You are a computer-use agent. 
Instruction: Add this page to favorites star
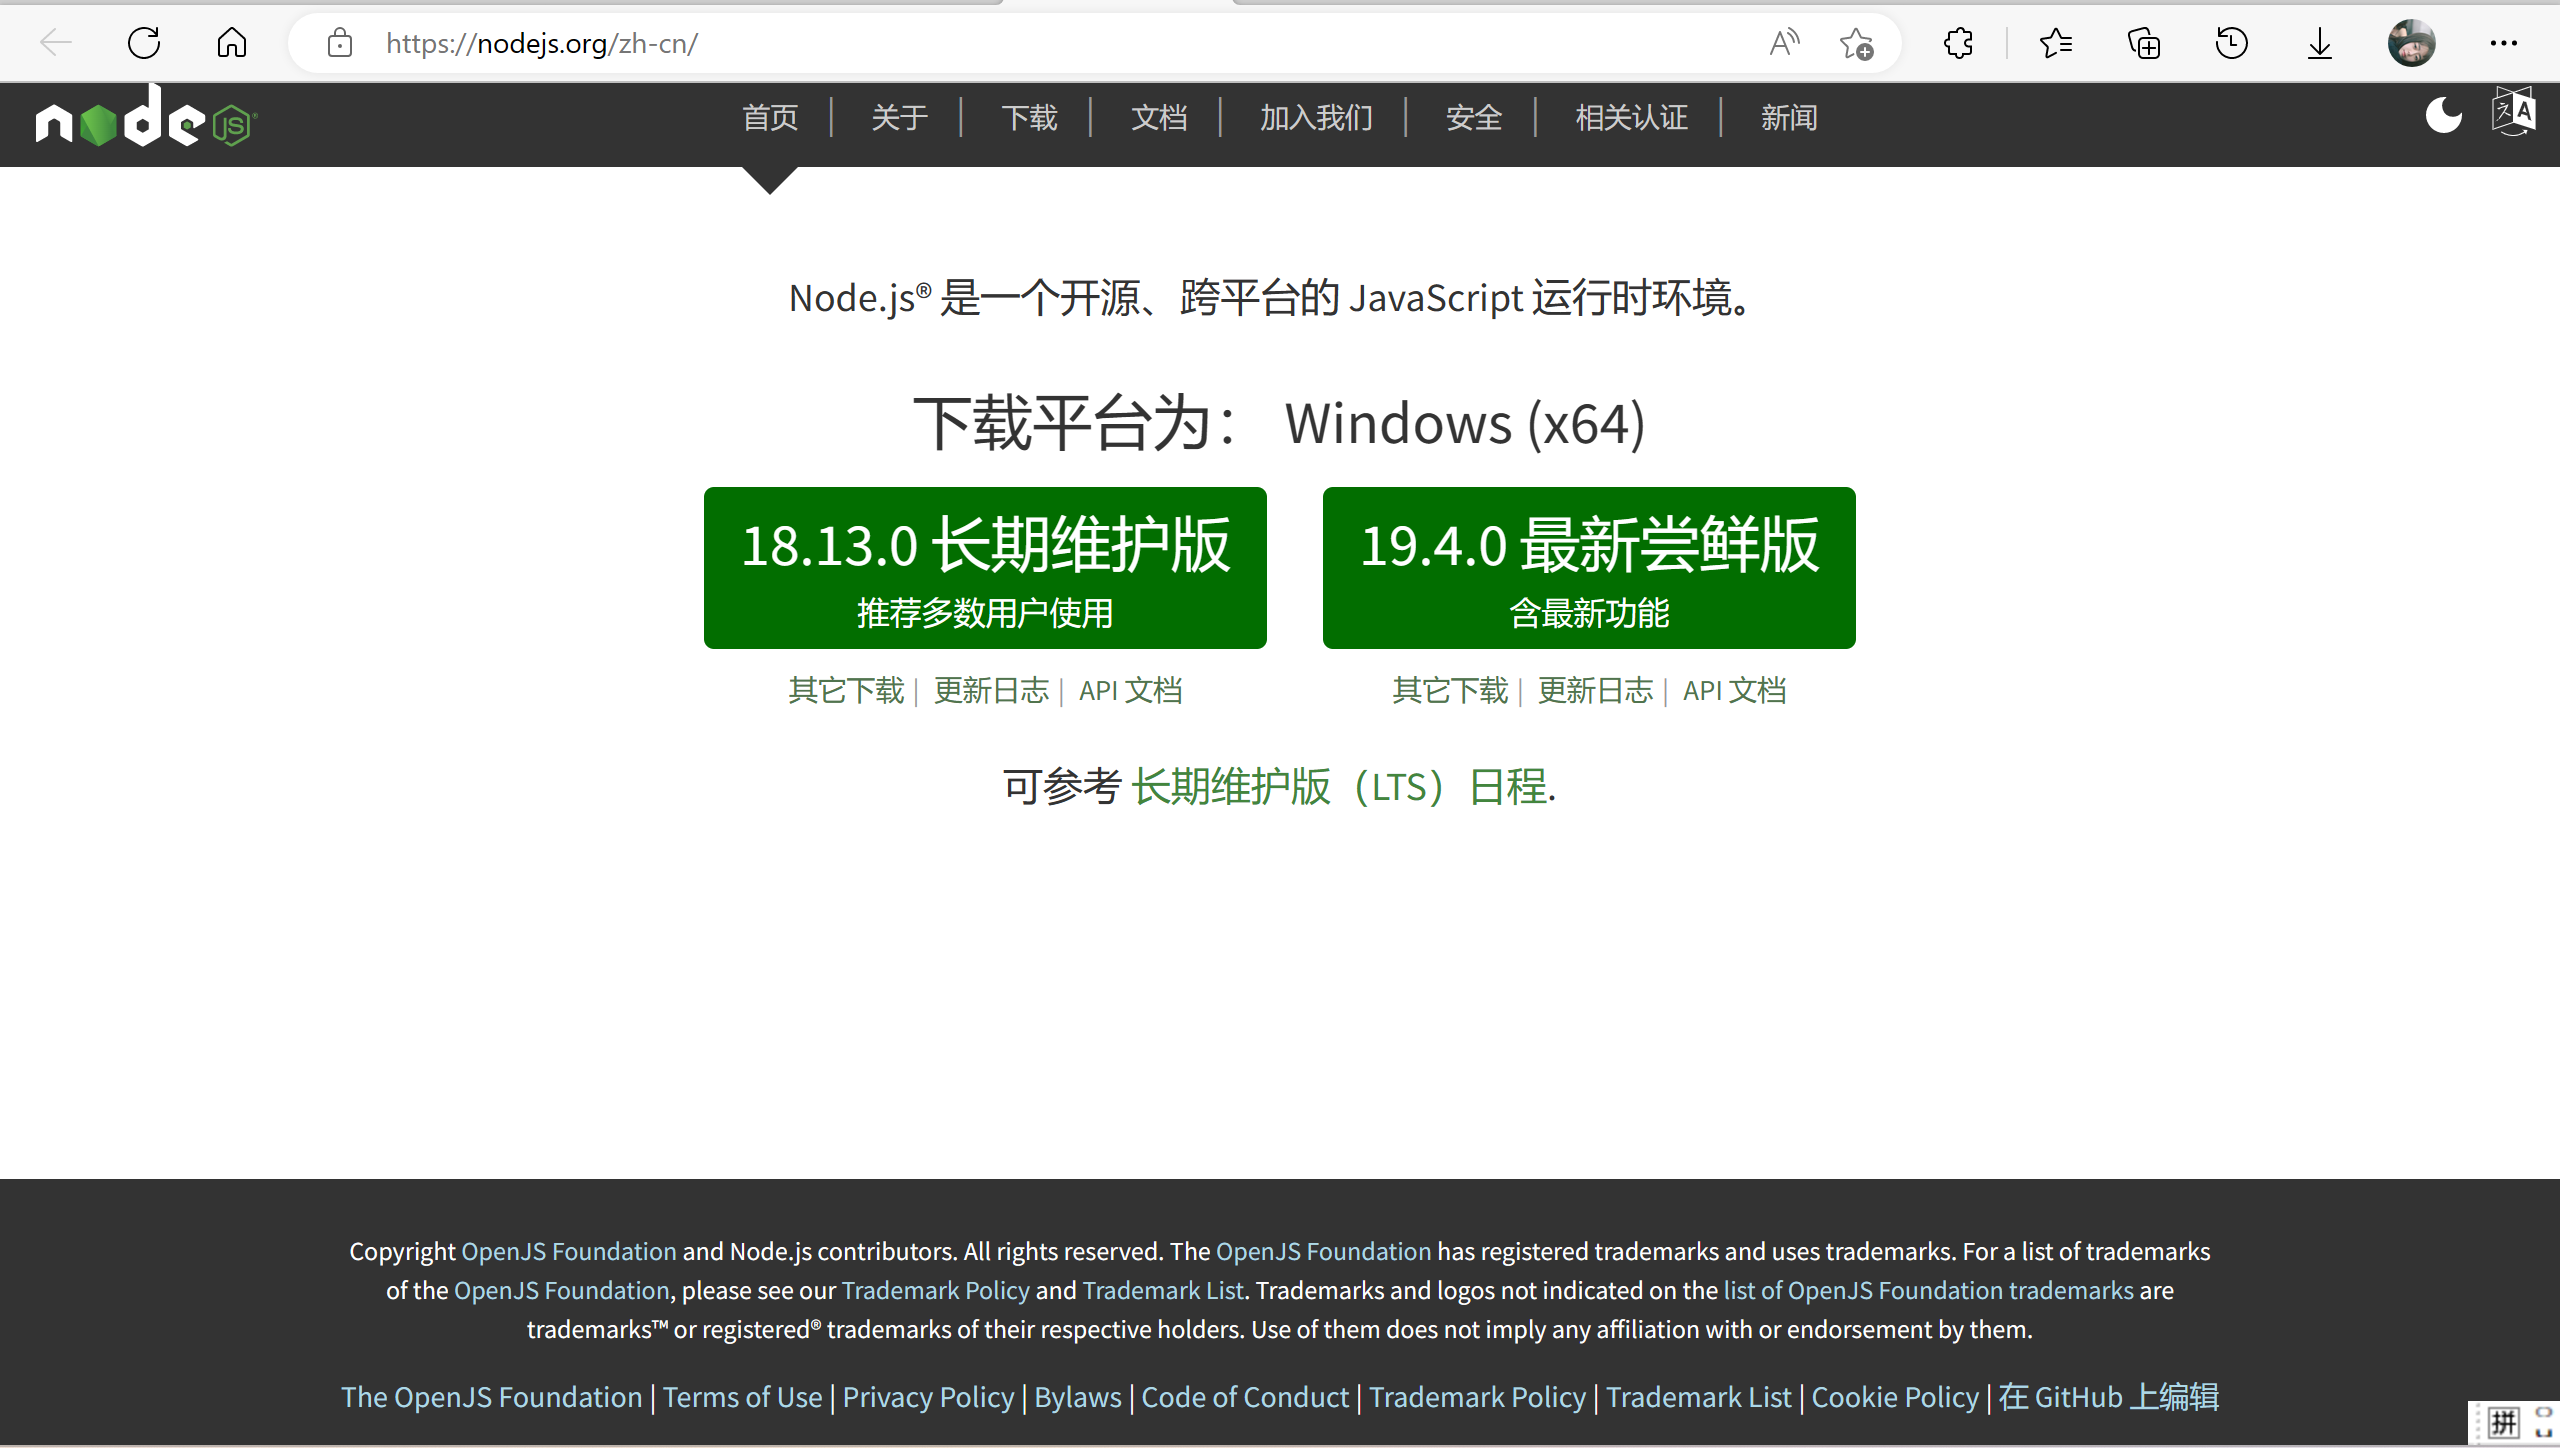pyautogui.click(x=1856, y=44)
